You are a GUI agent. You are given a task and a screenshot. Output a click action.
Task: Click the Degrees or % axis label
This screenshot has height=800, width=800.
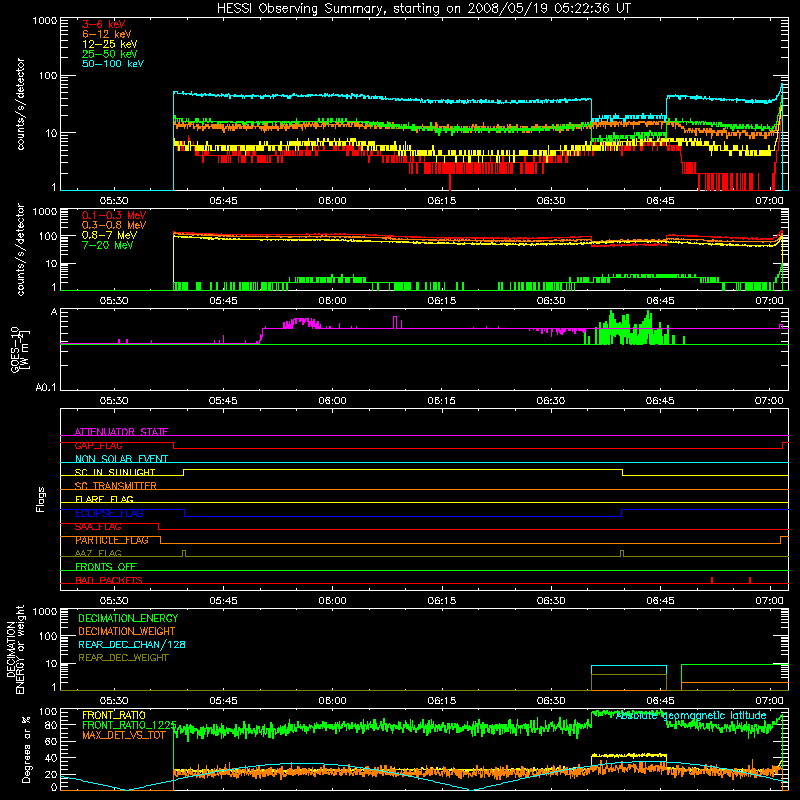(x=26, y=749)
